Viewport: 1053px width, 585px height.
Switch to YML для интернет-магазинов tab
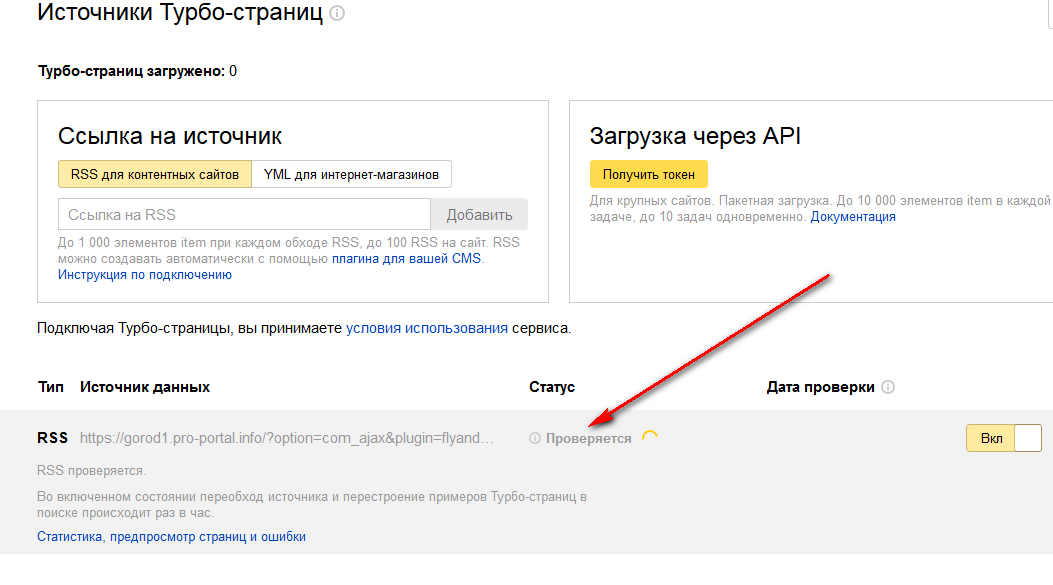(351, 174)
